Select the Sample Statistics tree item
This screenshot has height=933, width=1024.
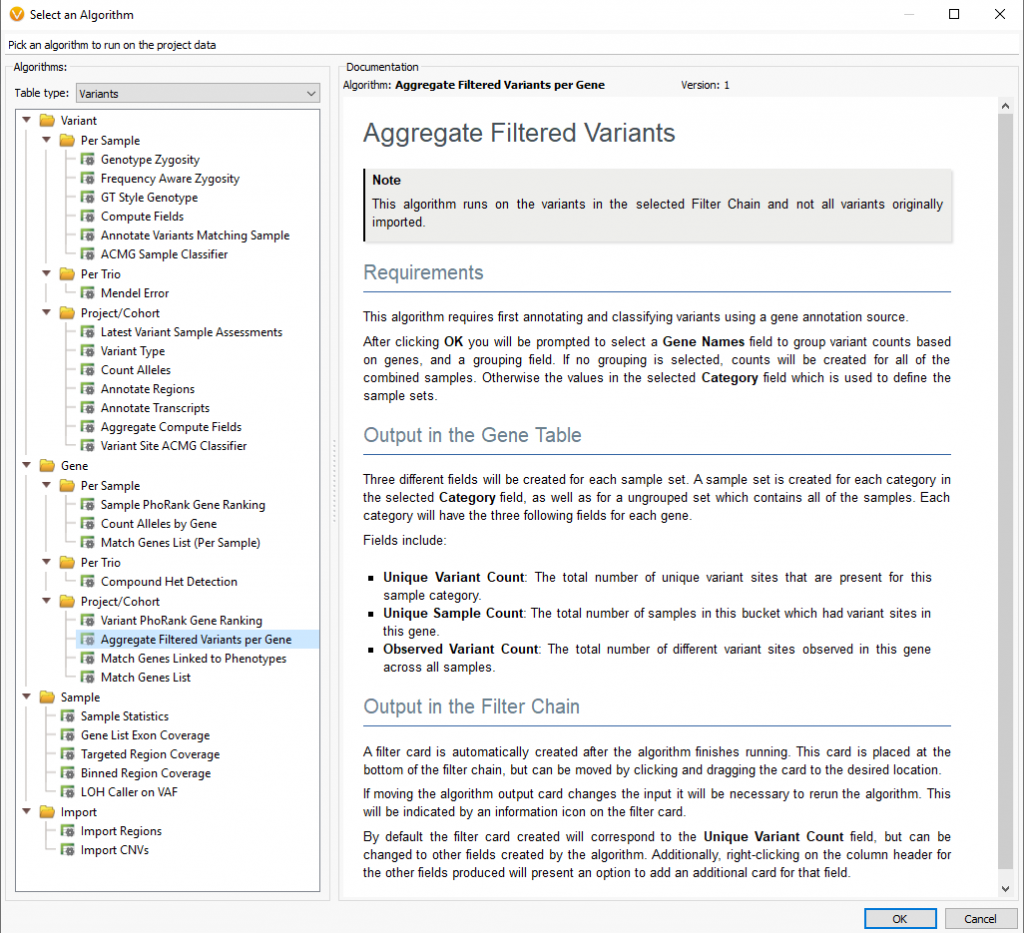(x=125, y=716)
